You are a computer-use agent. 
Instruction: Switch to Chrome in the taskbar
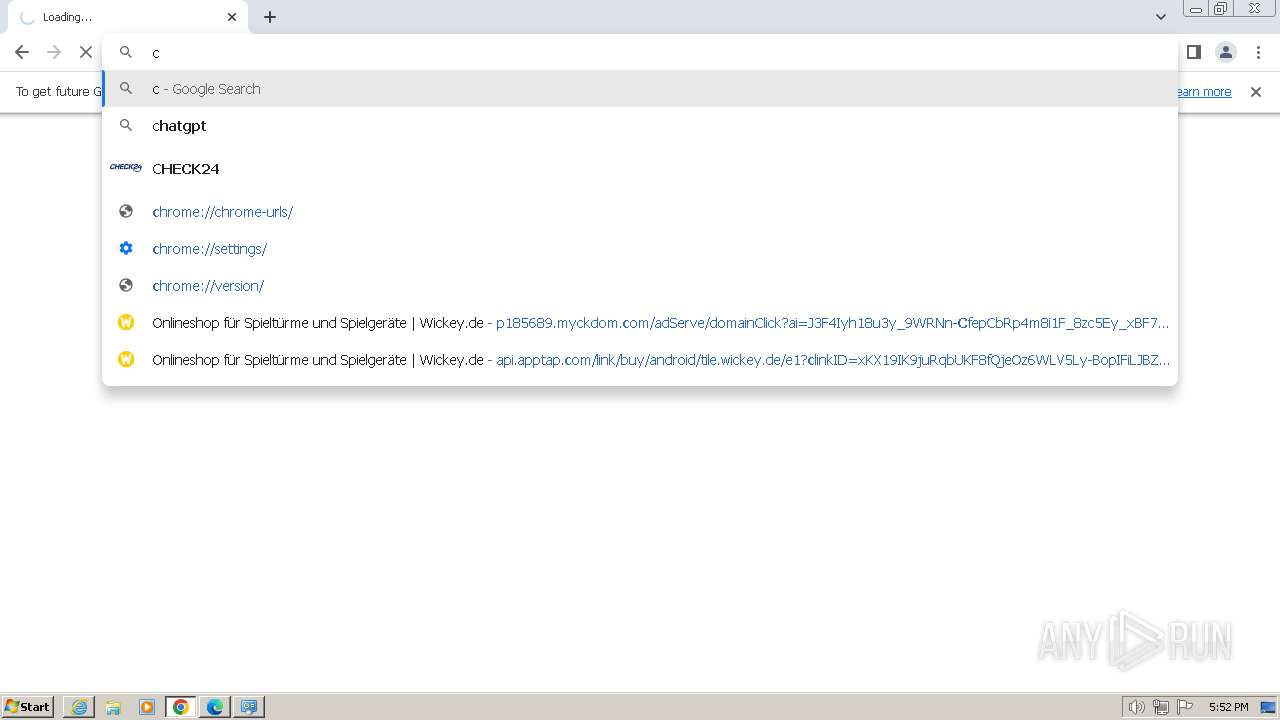[x=181, y=707]
